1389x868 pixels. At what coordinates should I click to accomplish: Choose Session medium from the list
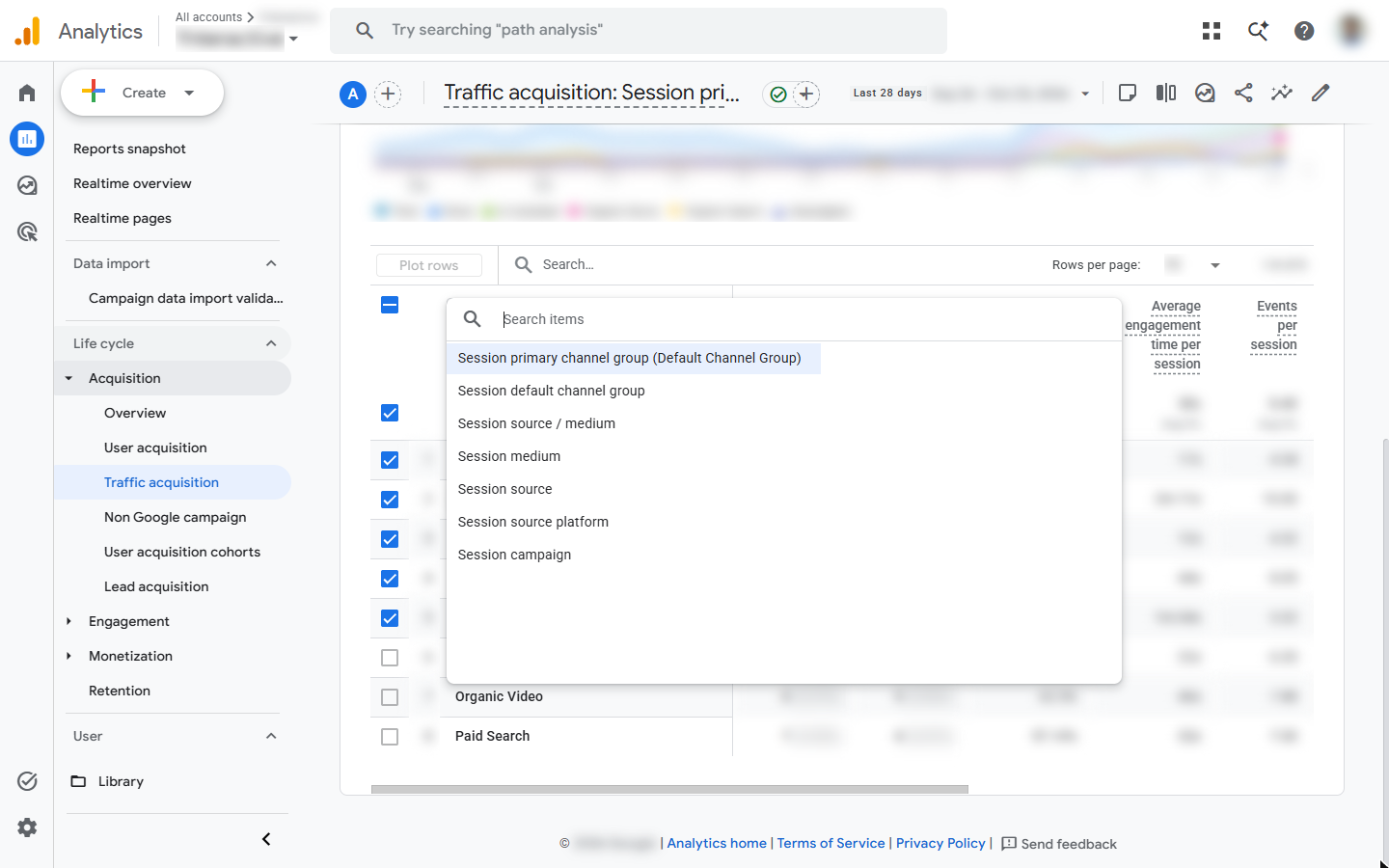(509, 457)
